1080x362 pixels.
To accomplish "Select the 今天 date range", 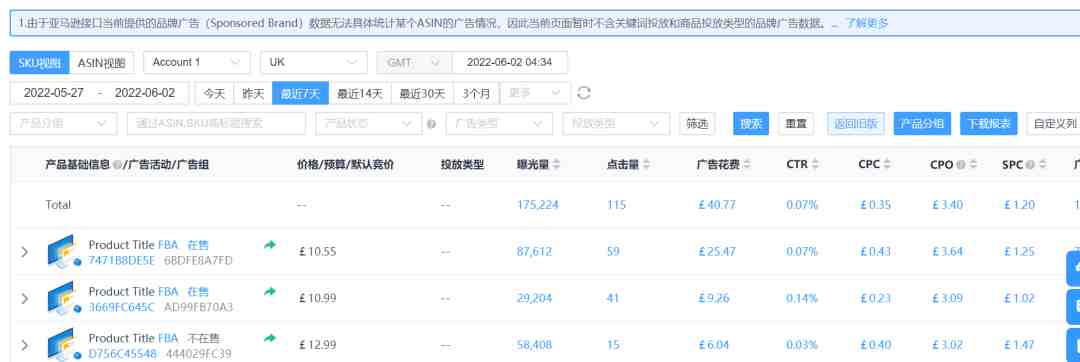I will point(214,93).
